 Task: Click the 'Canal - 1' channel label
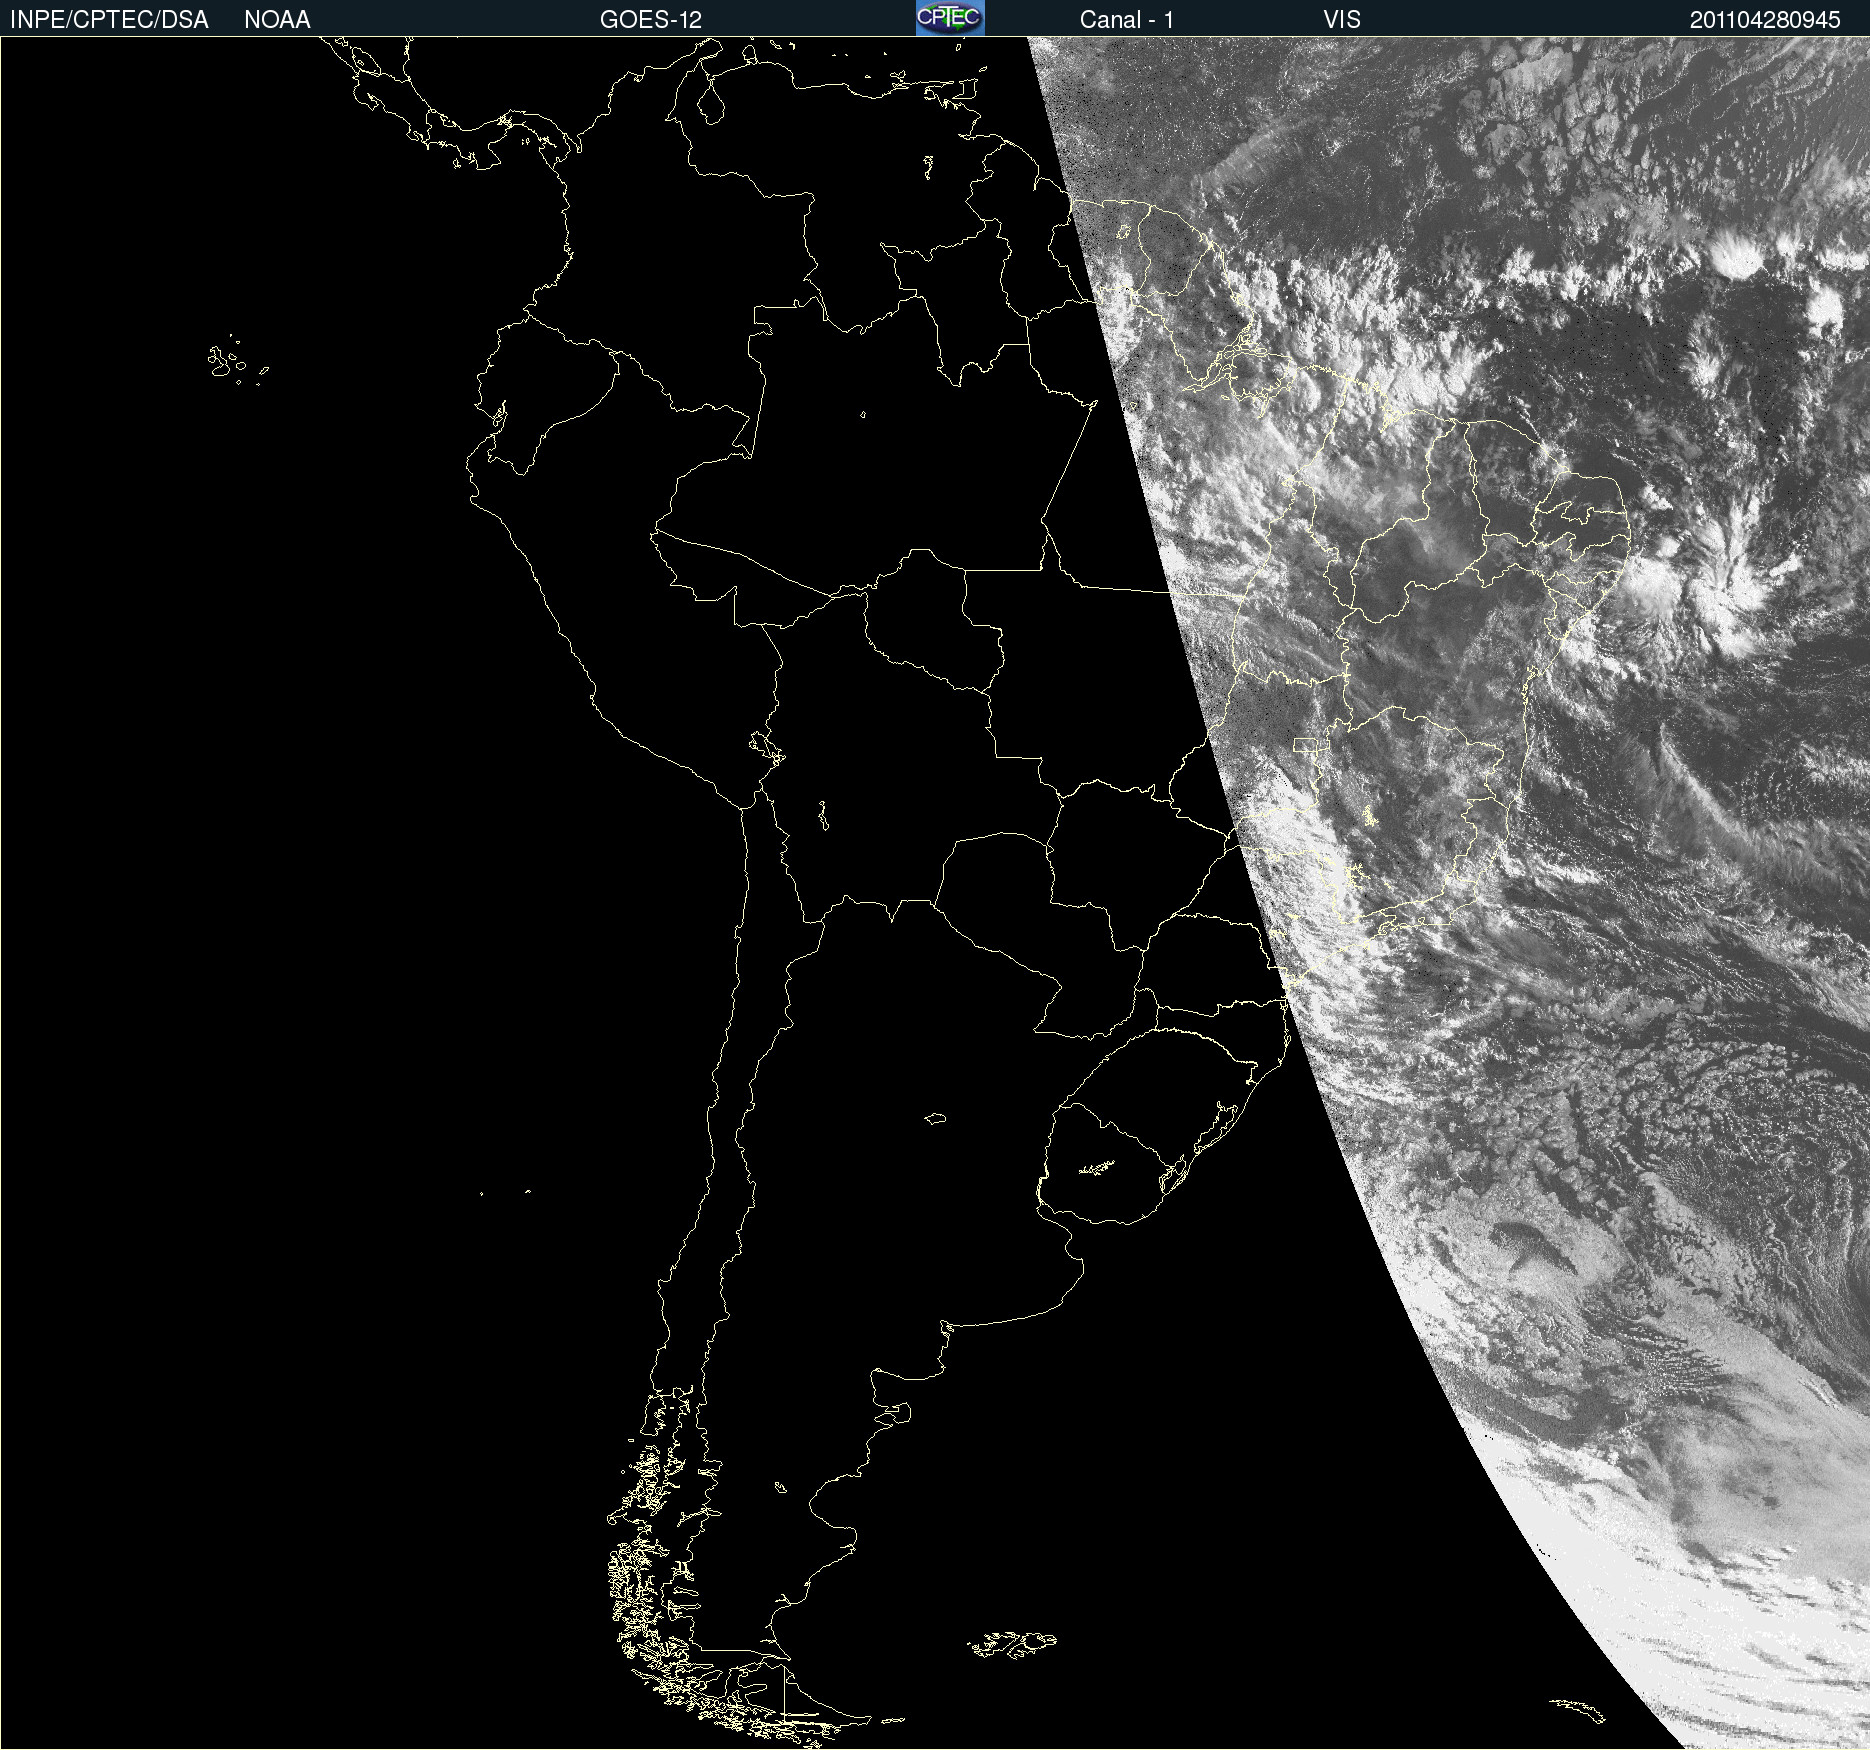[1126, 20]
